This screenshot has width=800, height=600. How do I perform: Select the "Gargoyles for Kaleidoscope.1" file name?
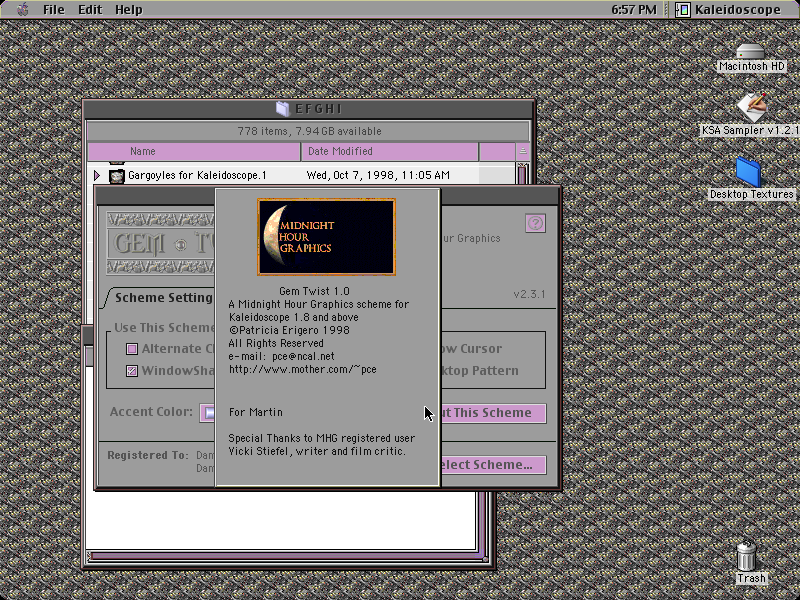click(x=197, y=176)
